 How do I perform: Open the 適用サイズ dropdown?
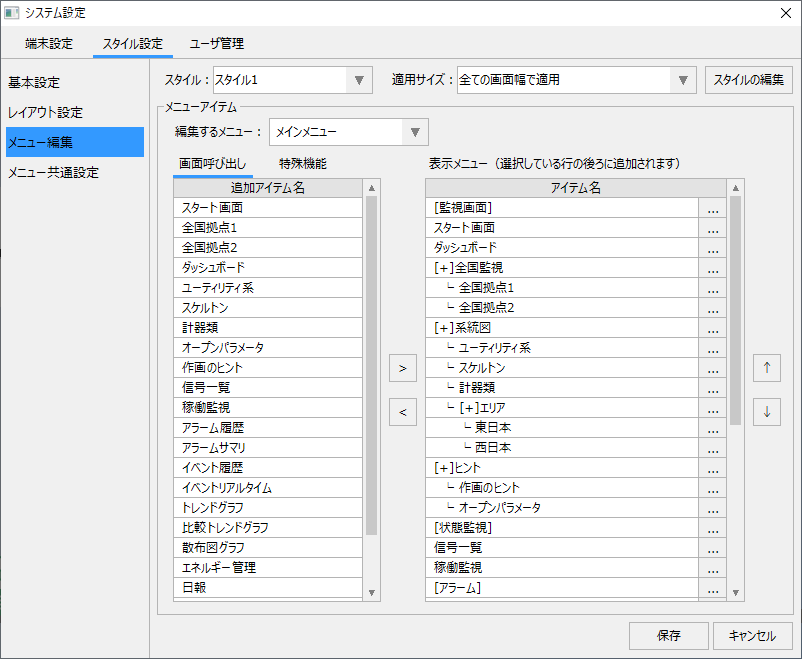(x=683, y=80)
